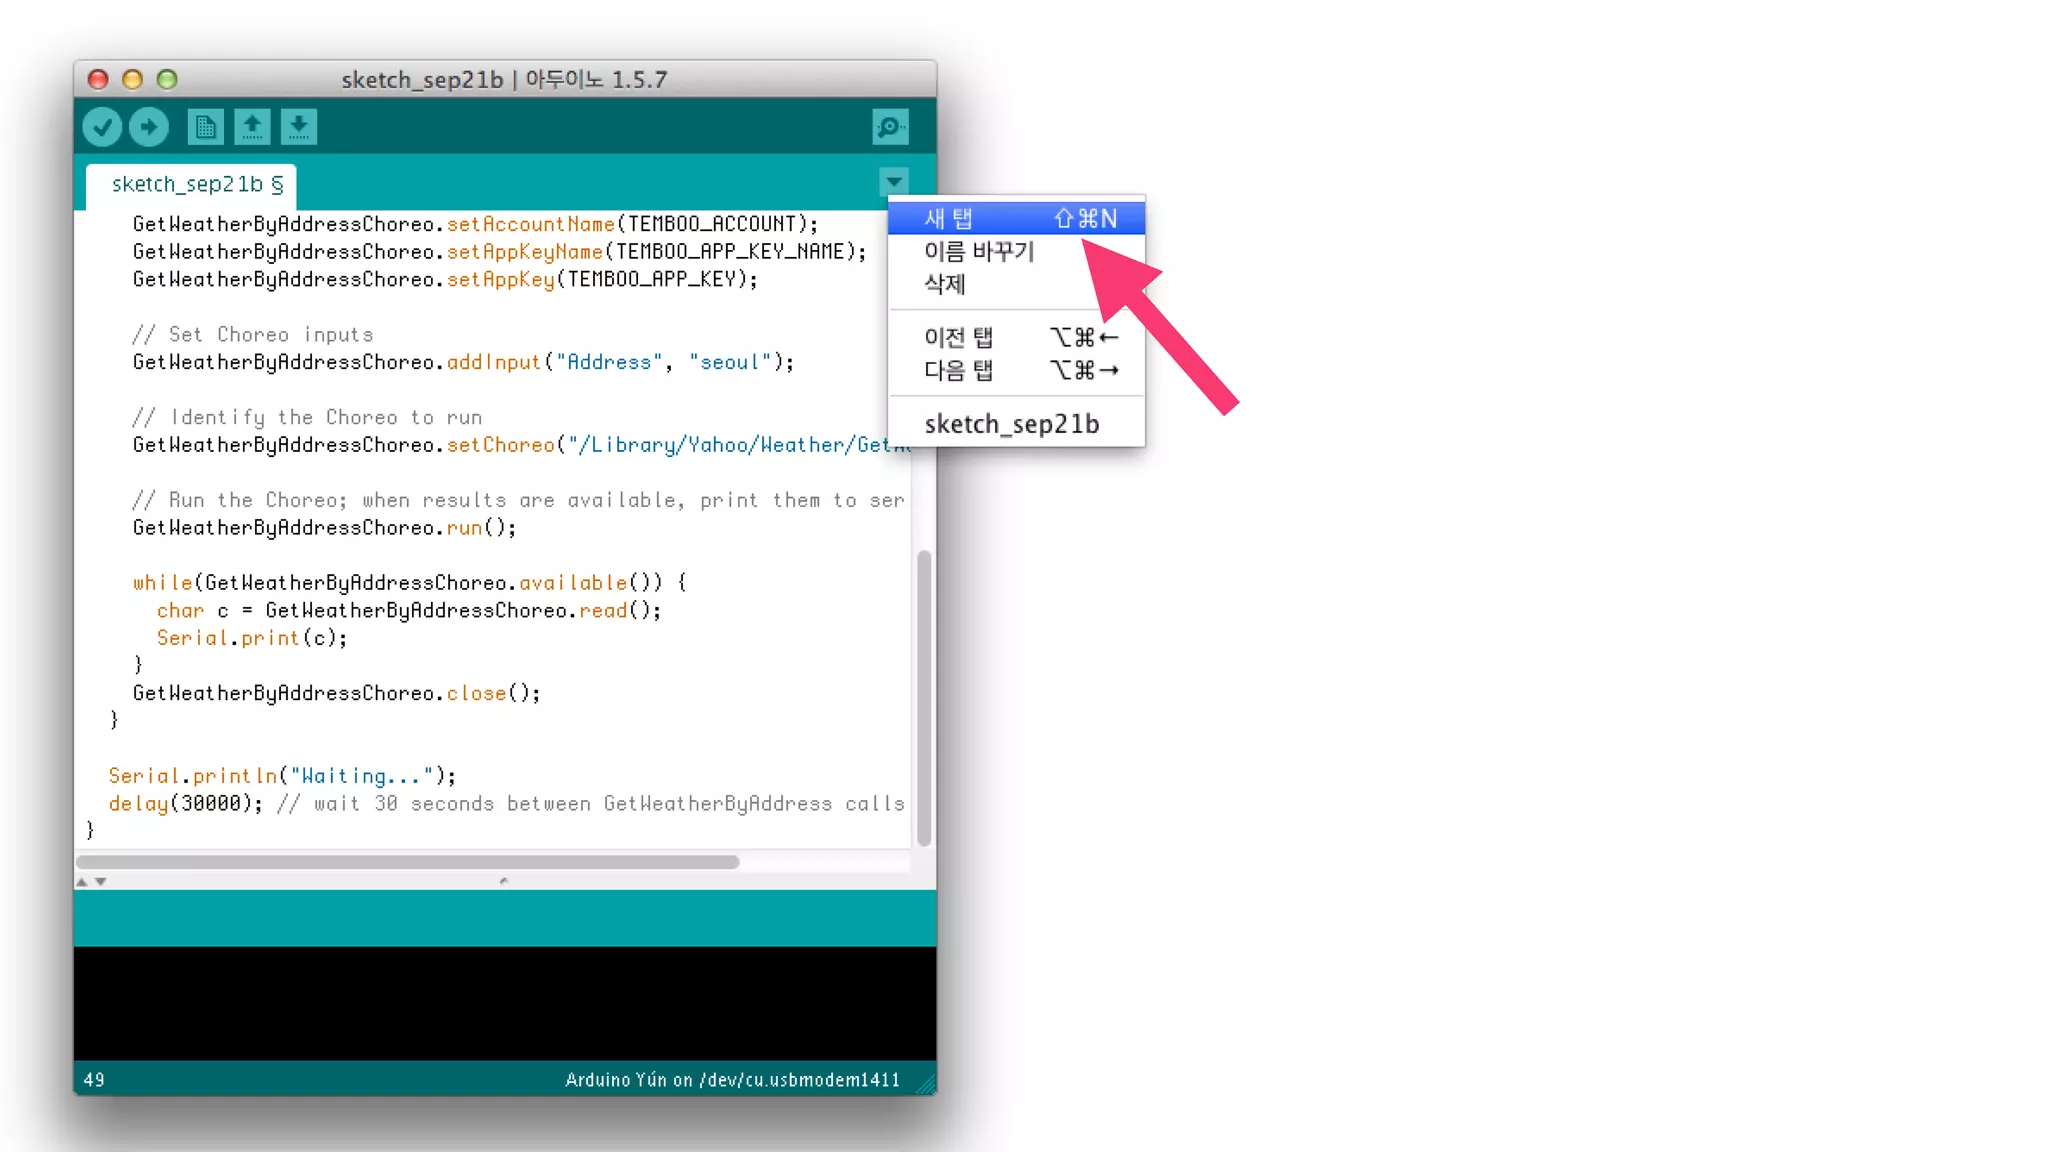Click the Upload arrow icon
The image size is (2048, 1152).
click(x=149, y=127)
